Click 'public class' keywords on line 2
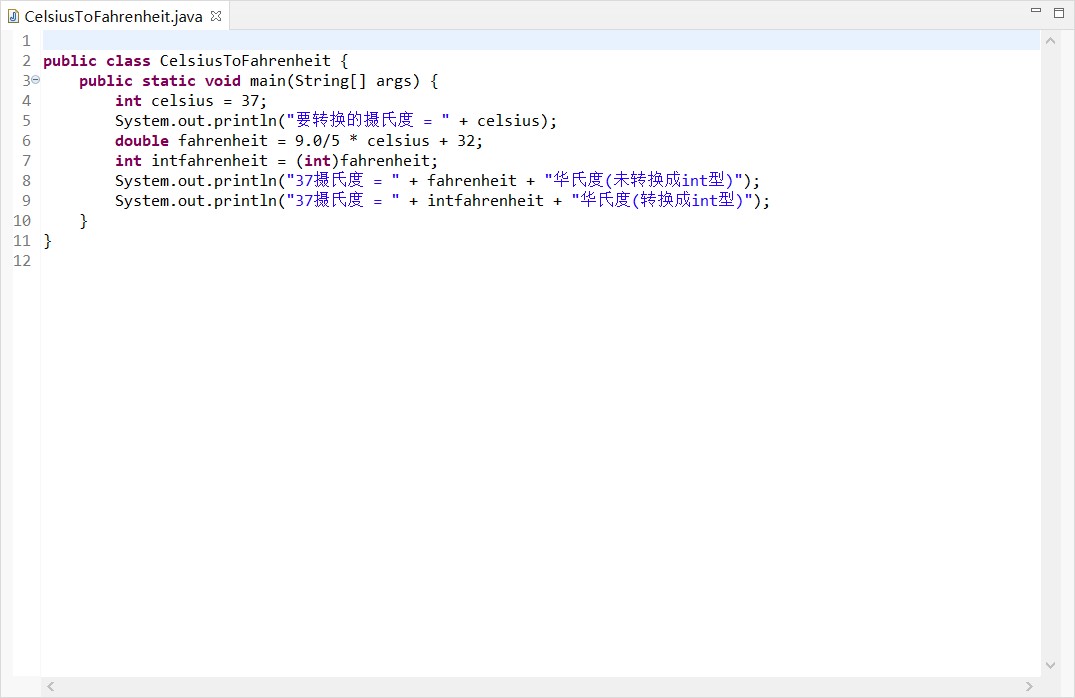The width and height of the screenshot is (1075, 698). click(x=97, y=61)
